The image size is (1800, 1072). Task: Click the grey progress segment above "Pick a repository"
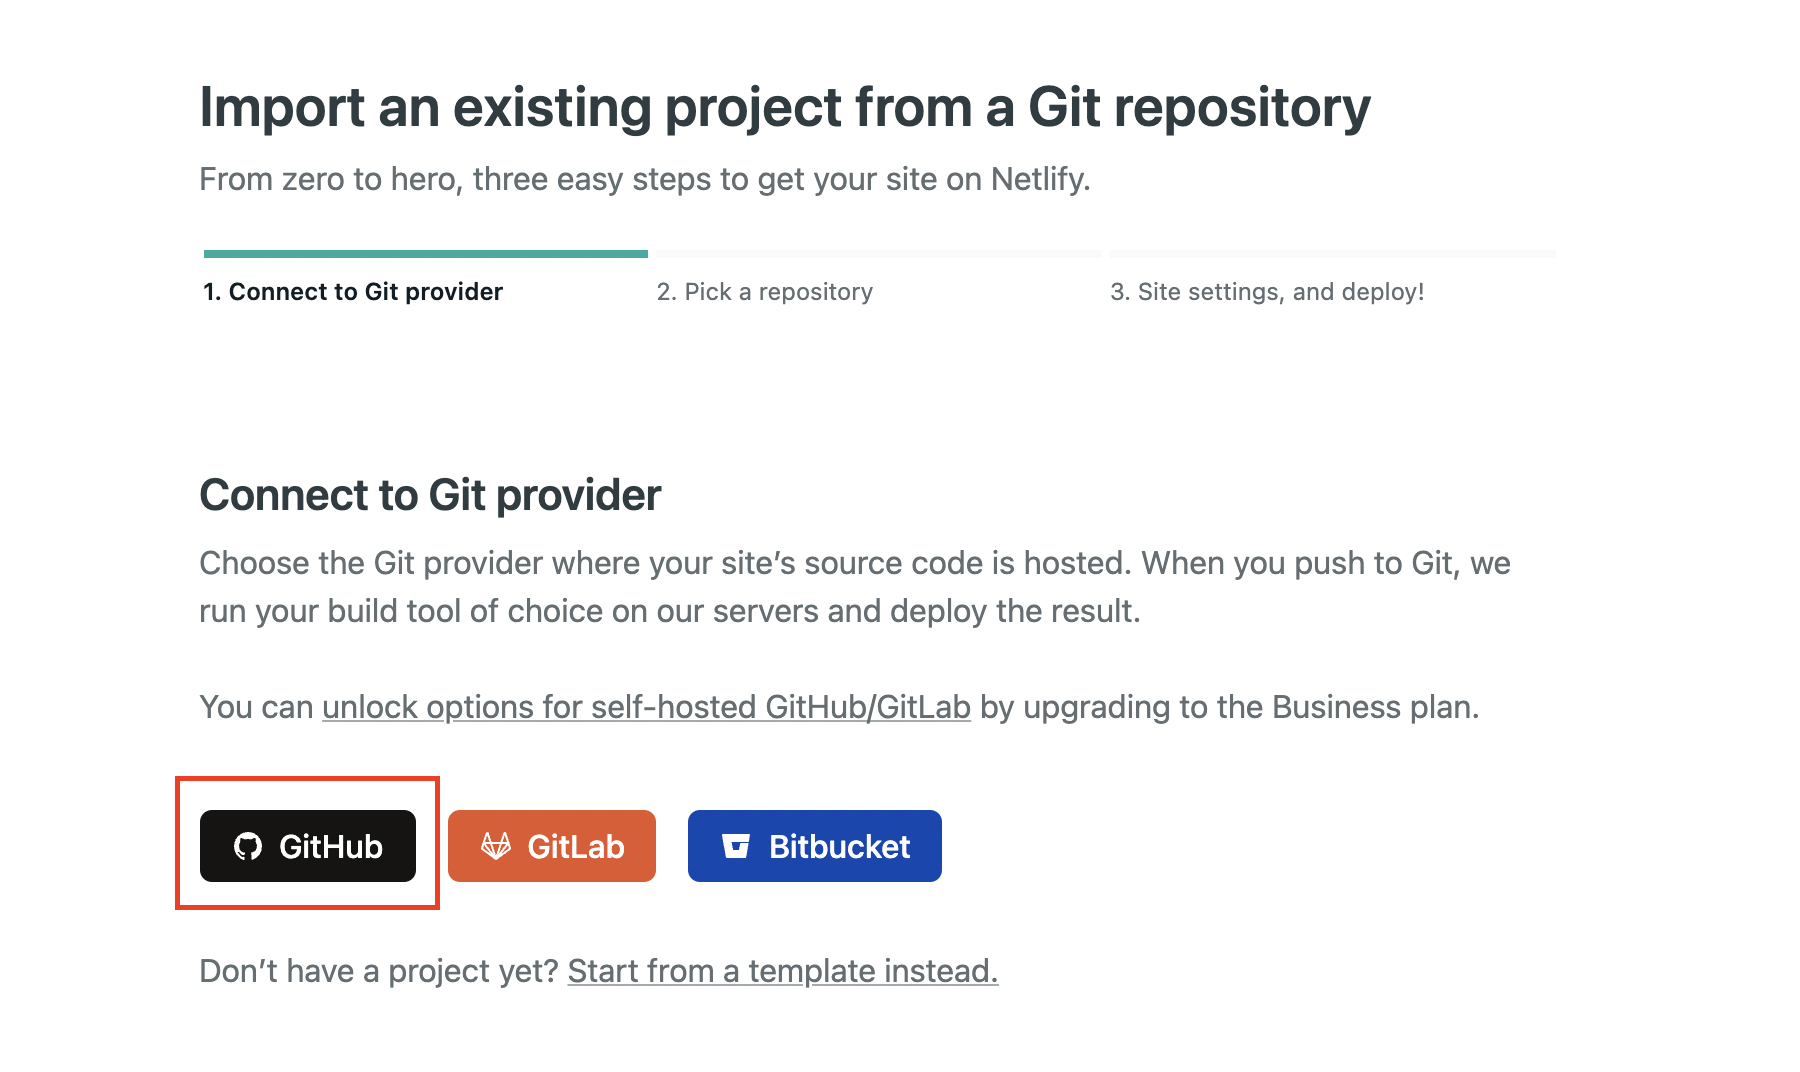coord(878,254)
